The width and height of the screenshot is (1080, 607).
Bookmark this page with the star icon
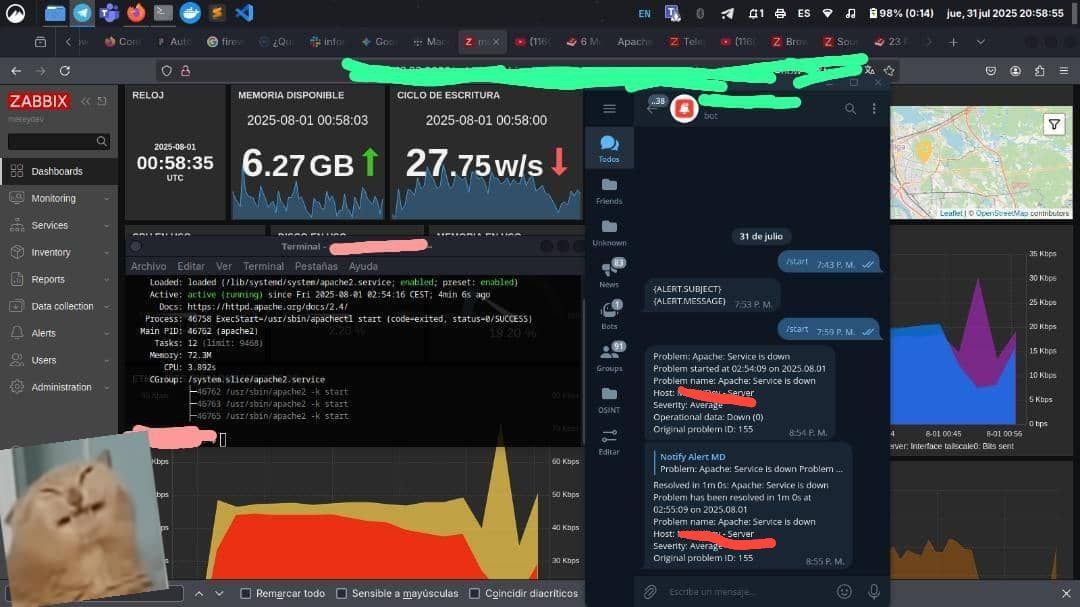889,71
